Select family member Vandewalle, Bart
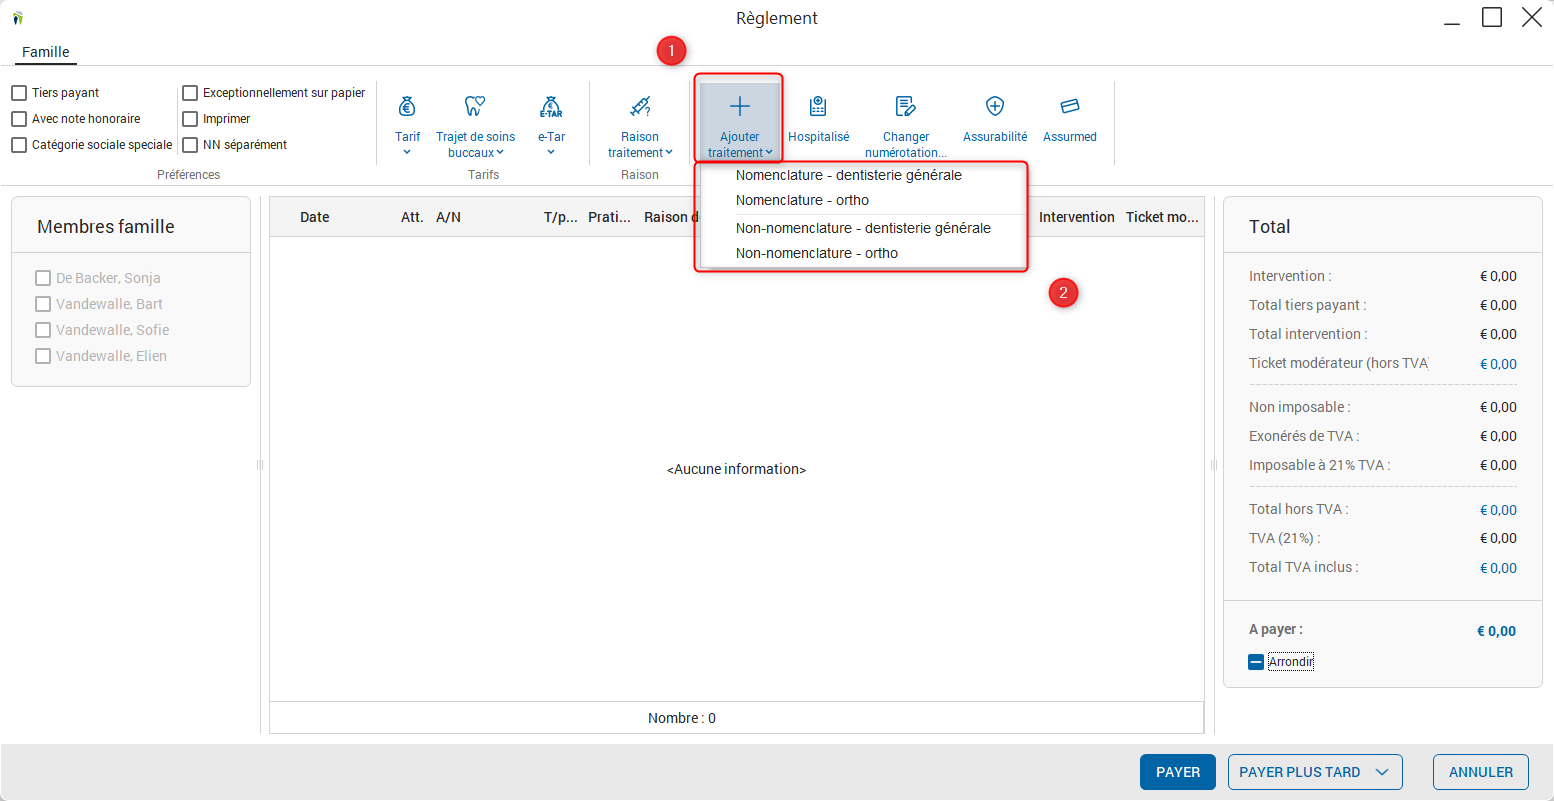The width and height of the screenshot is (1554, 801). tap(43, 304)
